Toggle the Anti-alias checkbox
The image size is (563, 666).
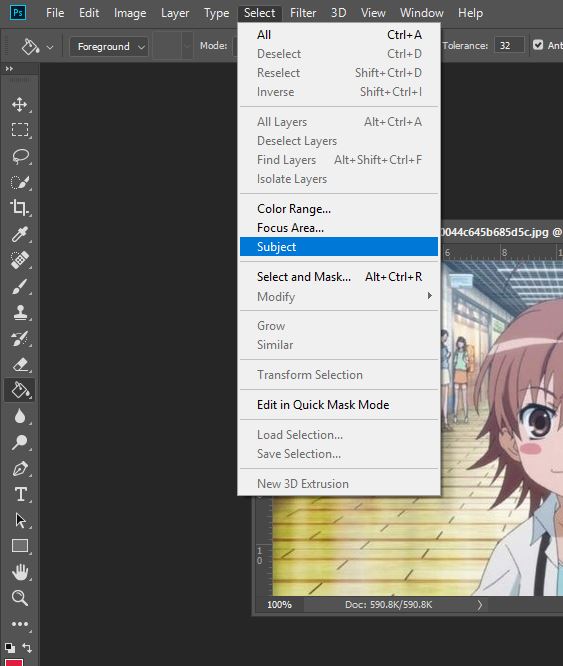pos(538,45)
